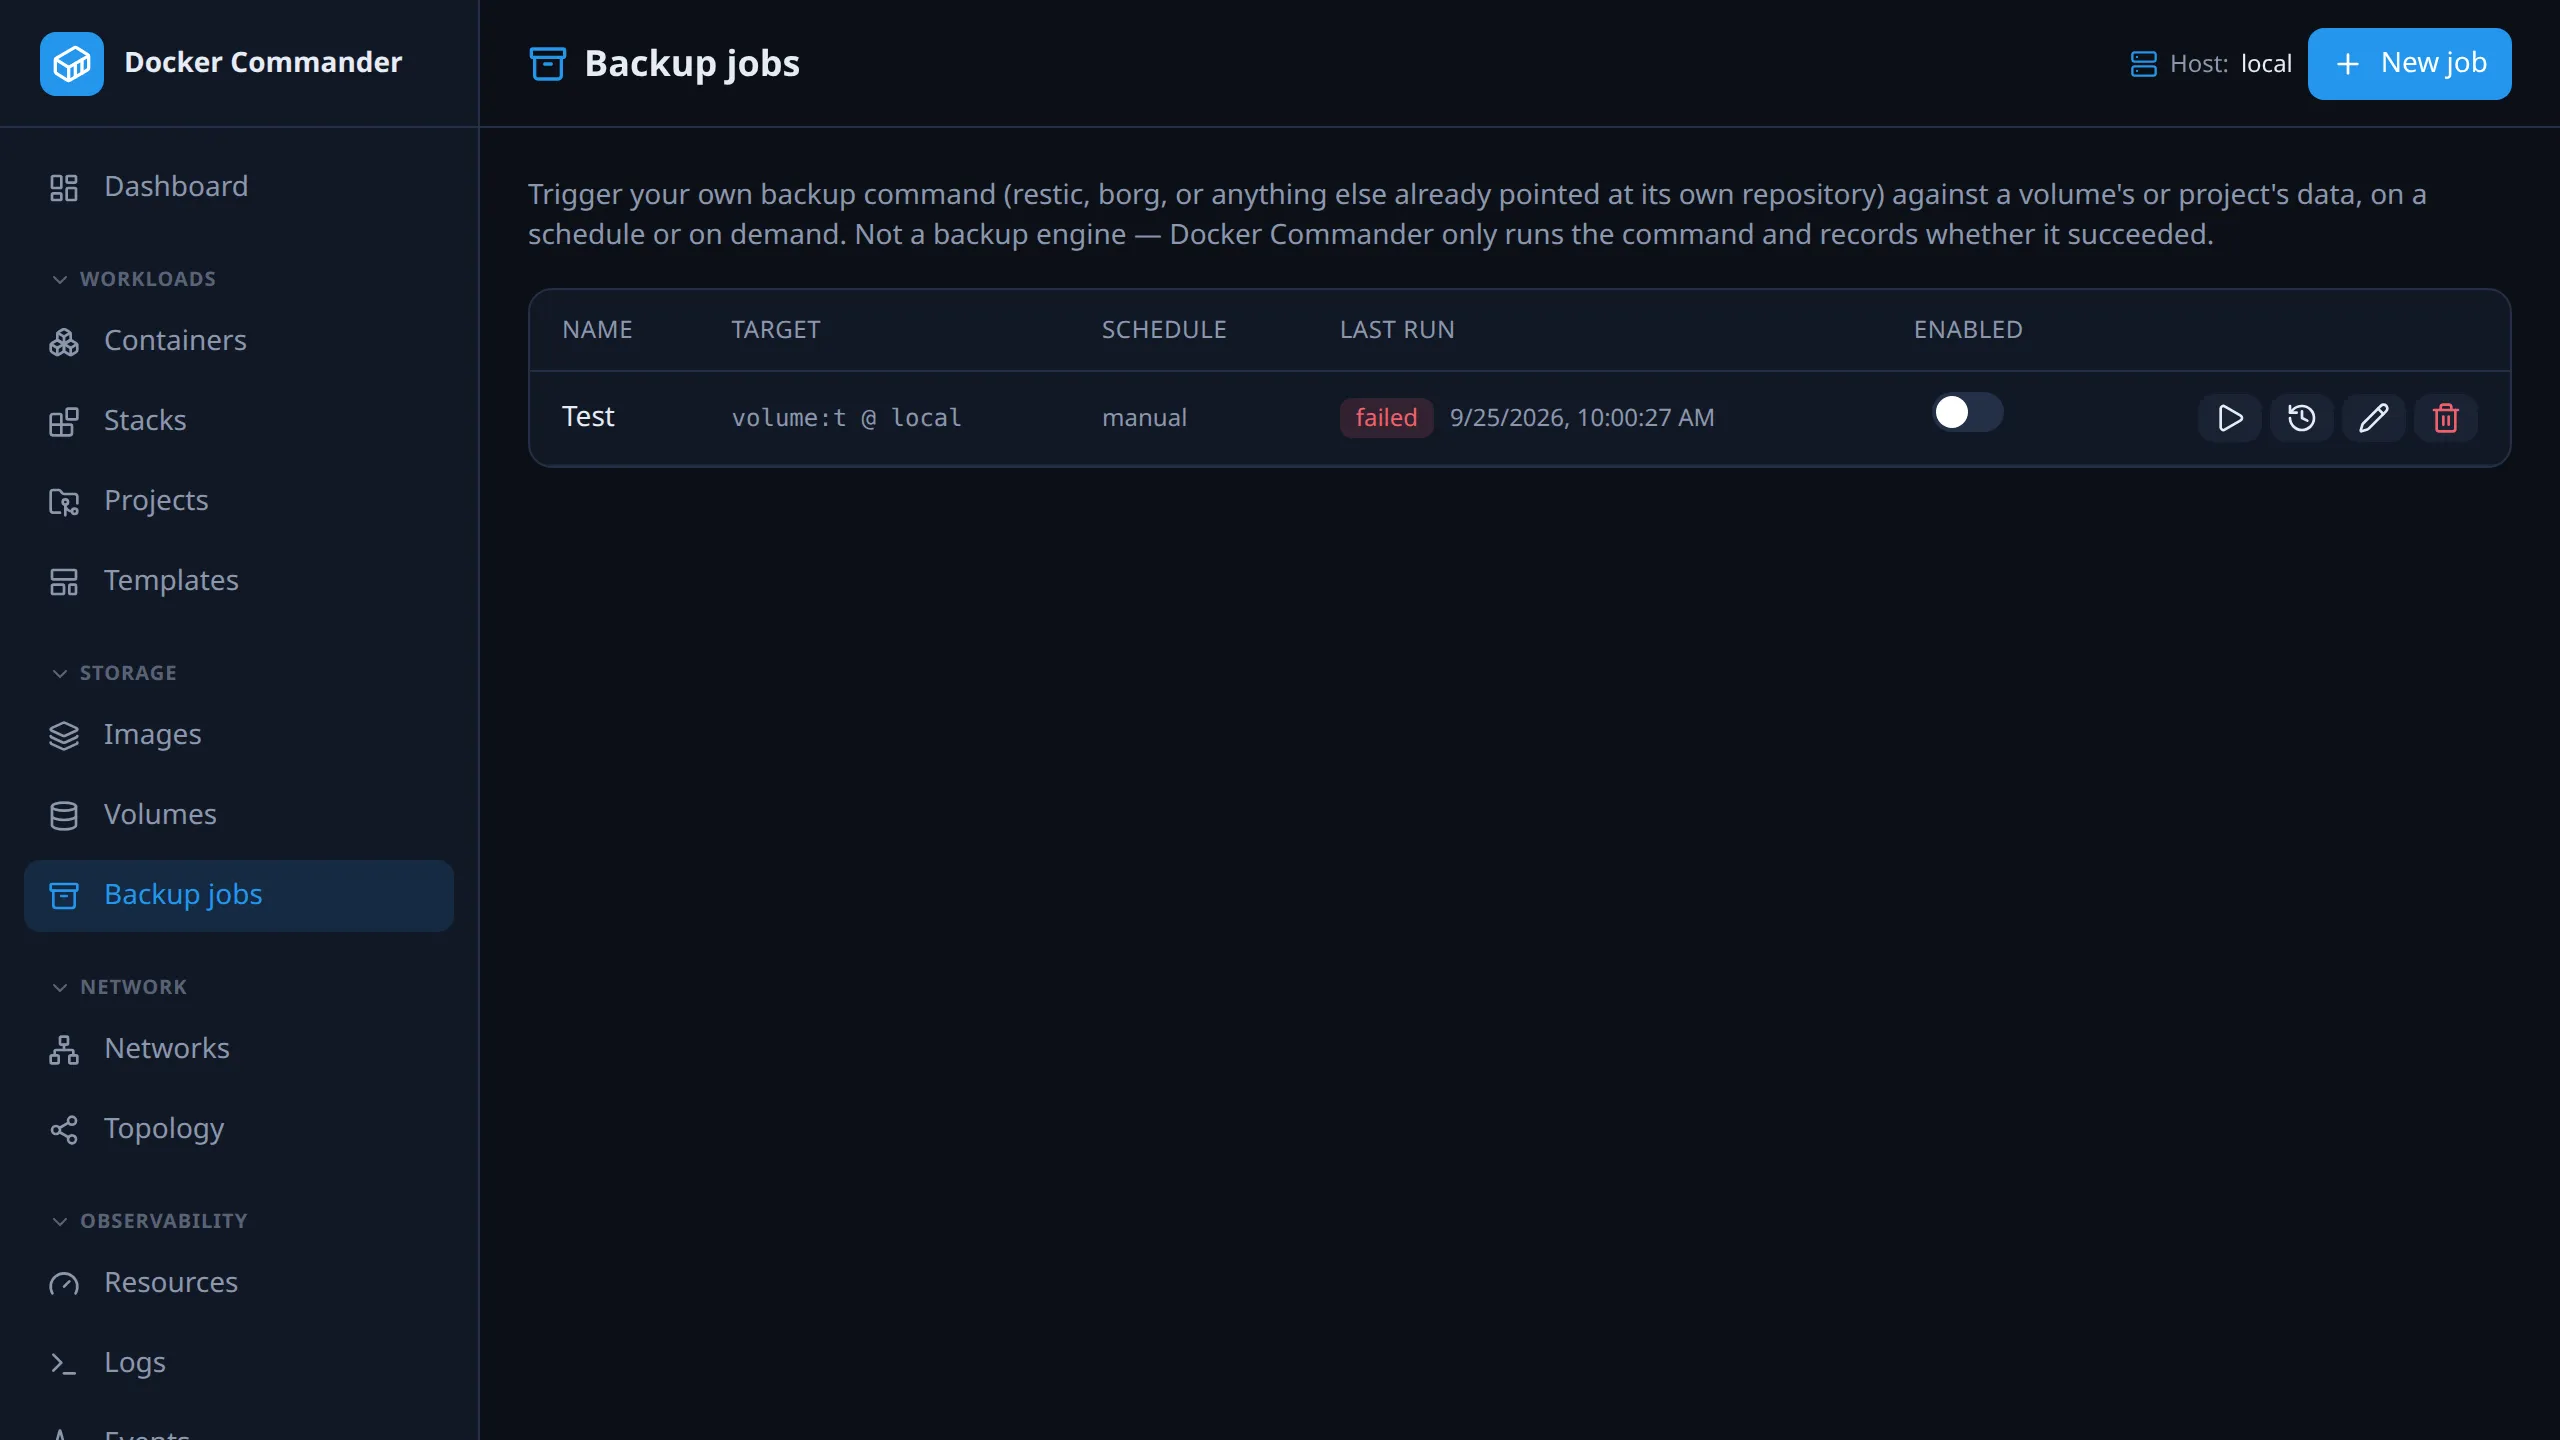2560x1440 pixels.
Task: Open the Networks page
Action: click(239, 1049)
